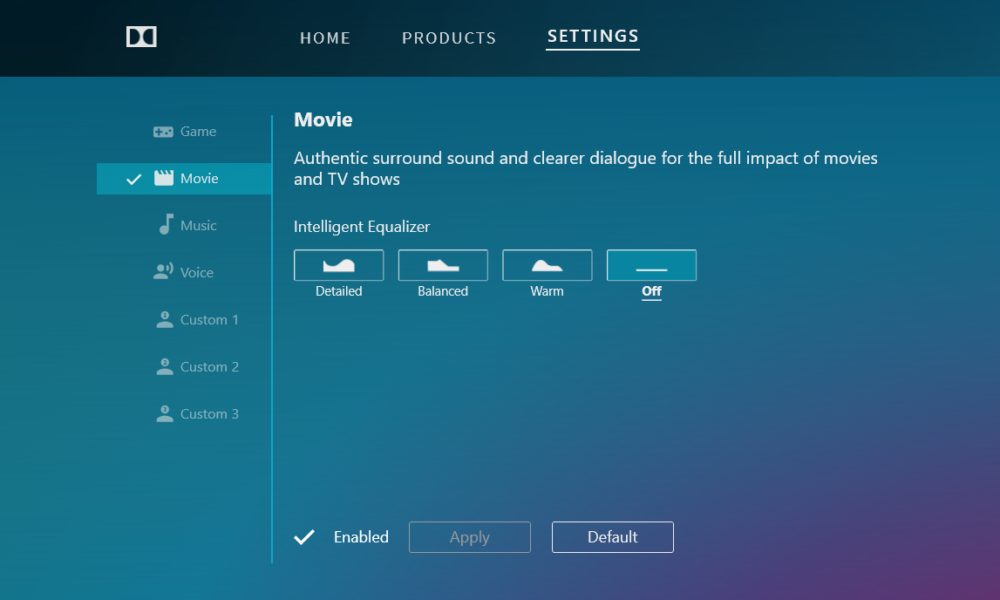Screen dimensions: 1000x600
Task: Select the Warm preset label text
Action: click(547, 291)
